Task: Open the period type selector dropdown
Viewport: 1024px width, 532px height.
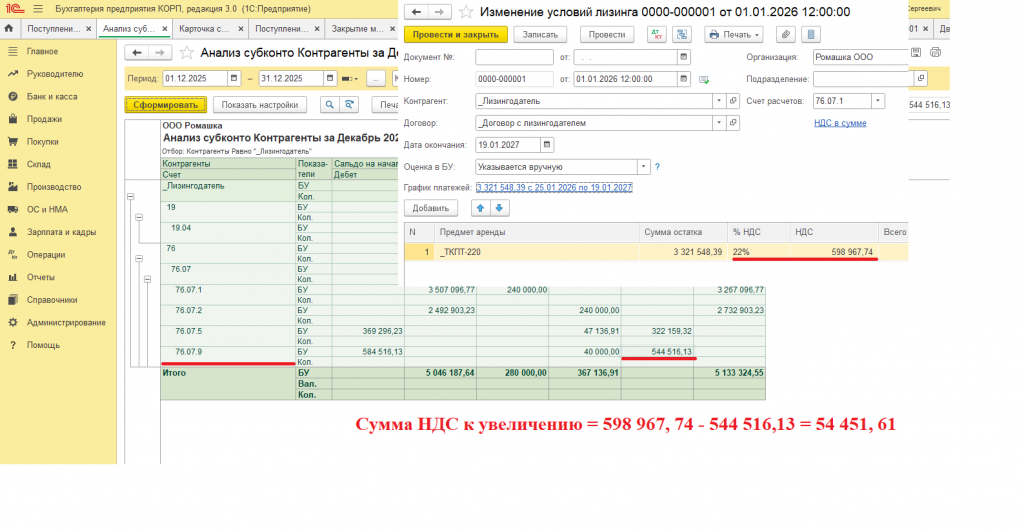Action: [351, 79]
